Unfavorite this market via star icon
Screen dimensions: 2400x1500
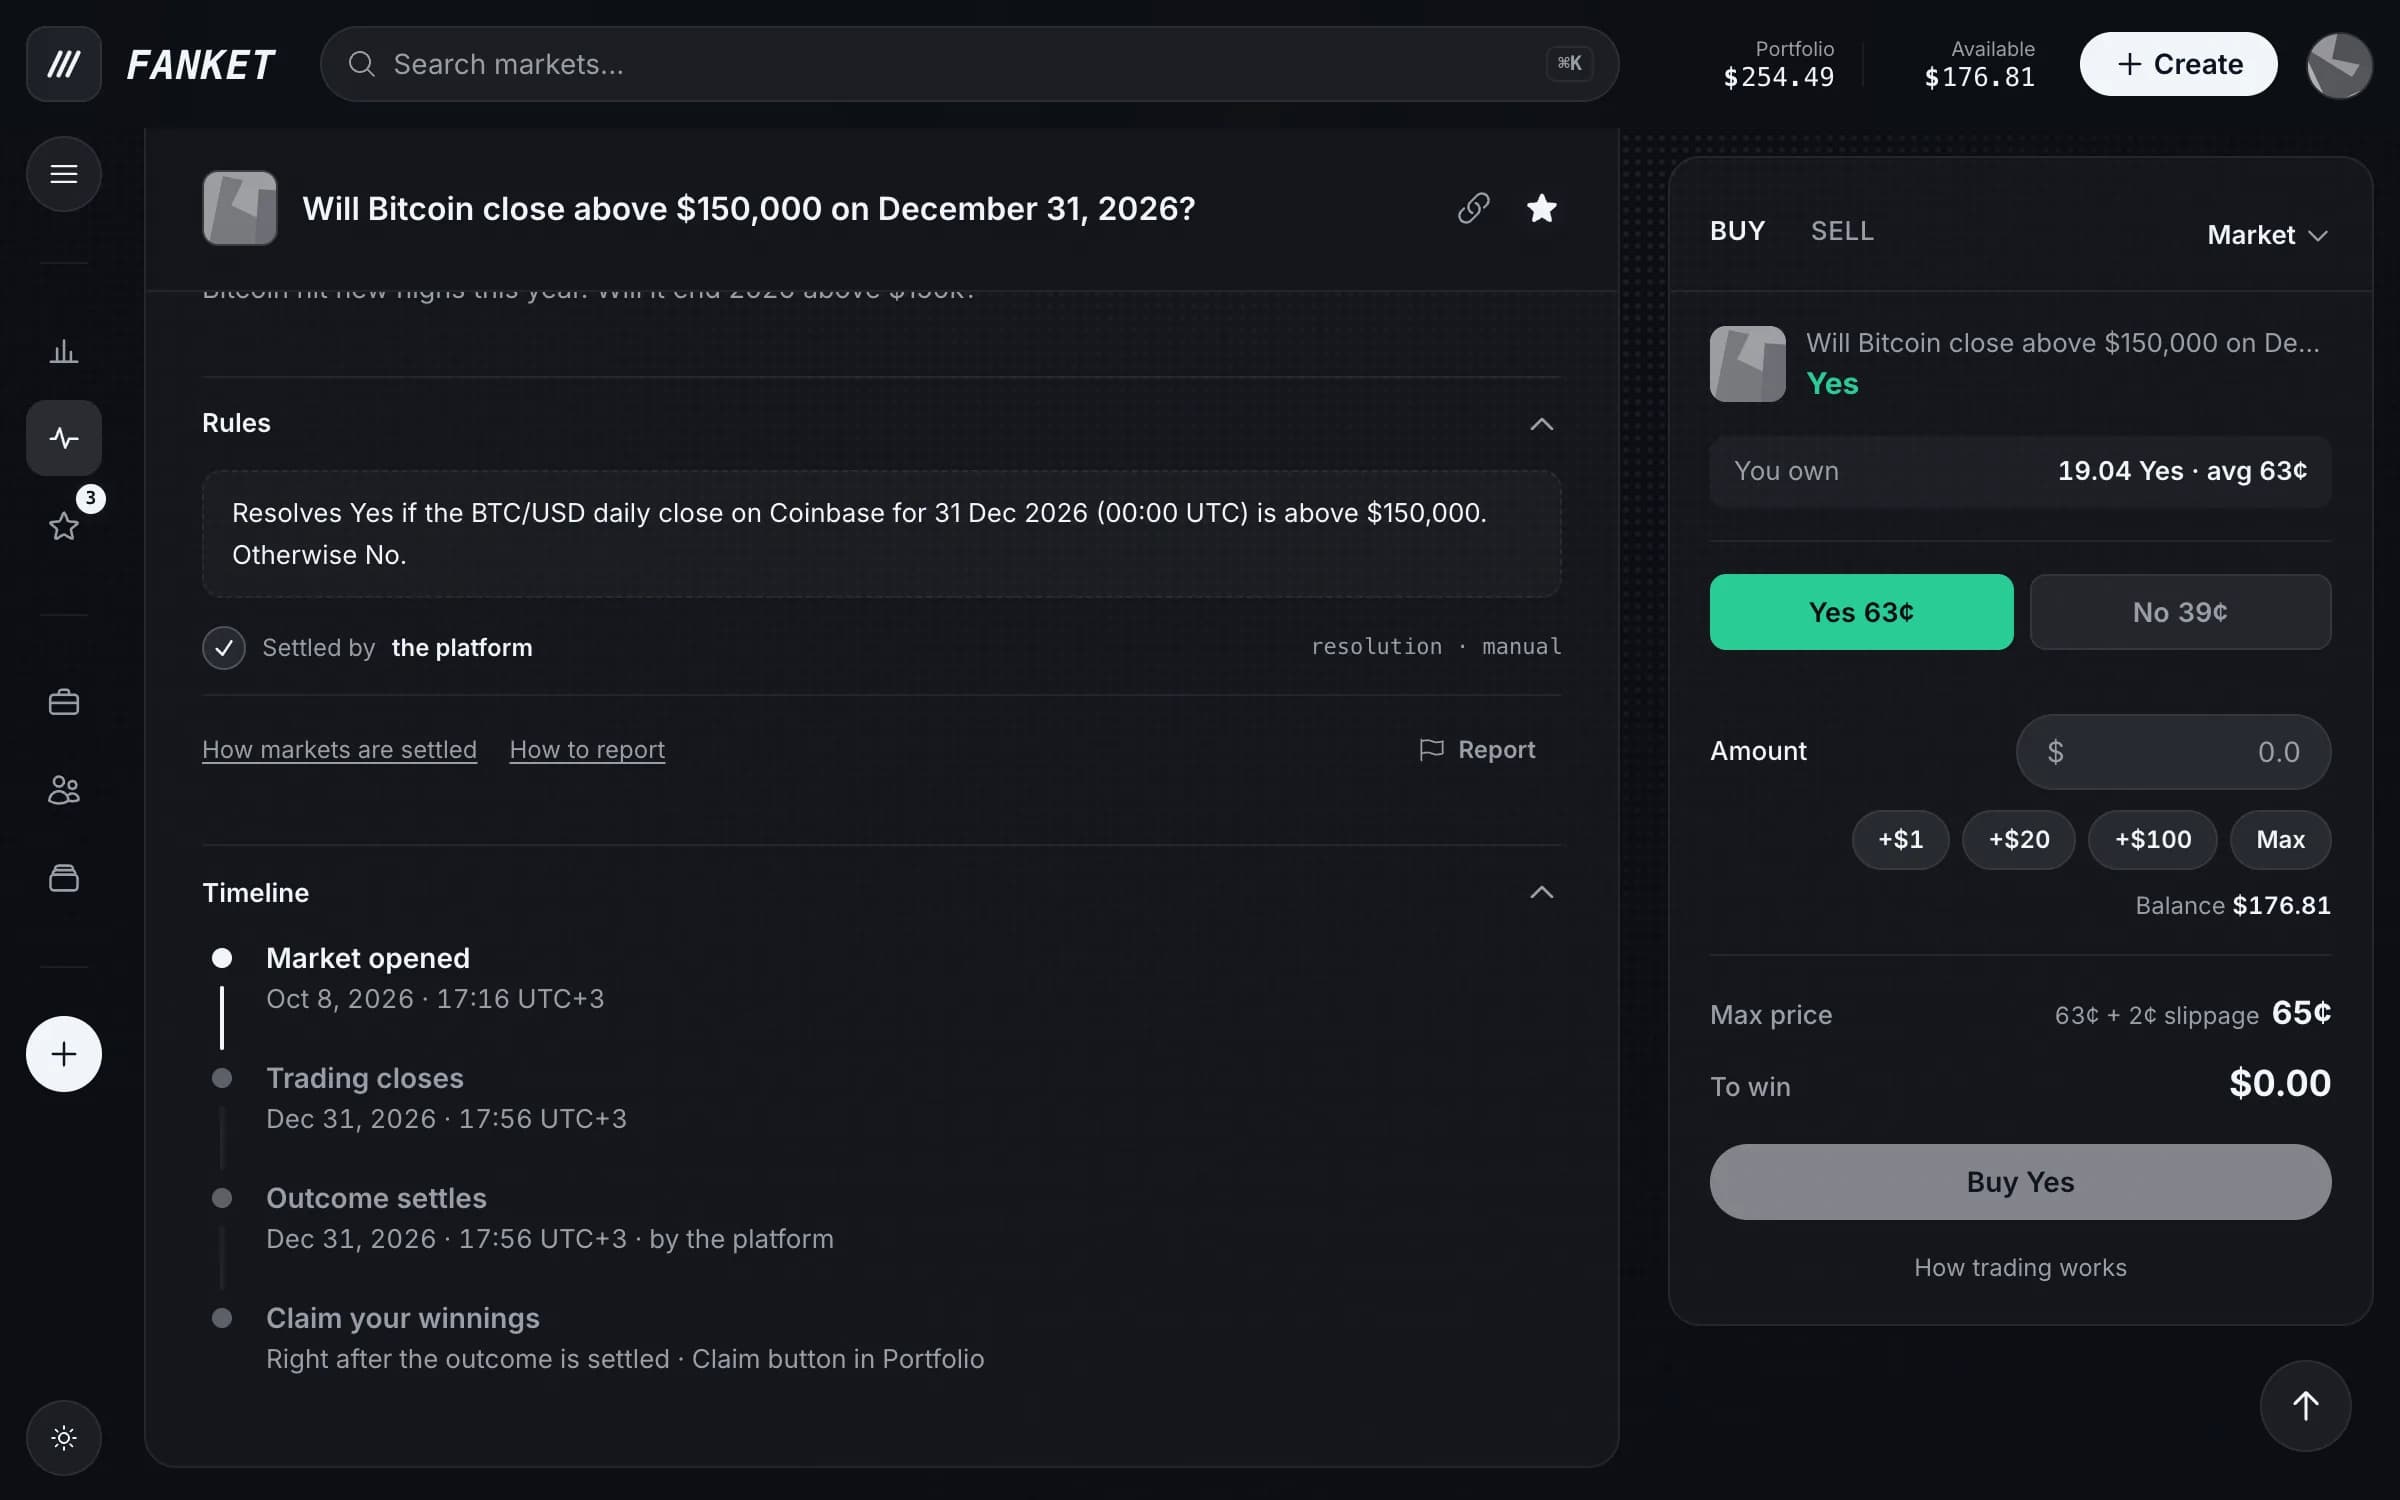[x=1541, y=208]
